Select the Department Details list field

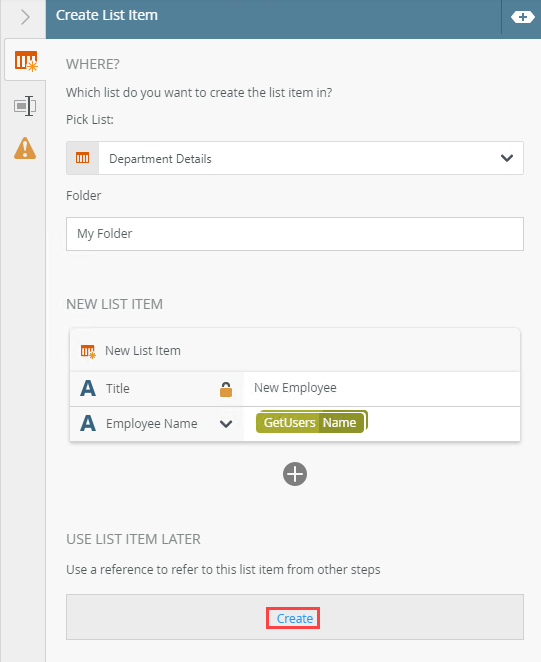pos(295,158)
